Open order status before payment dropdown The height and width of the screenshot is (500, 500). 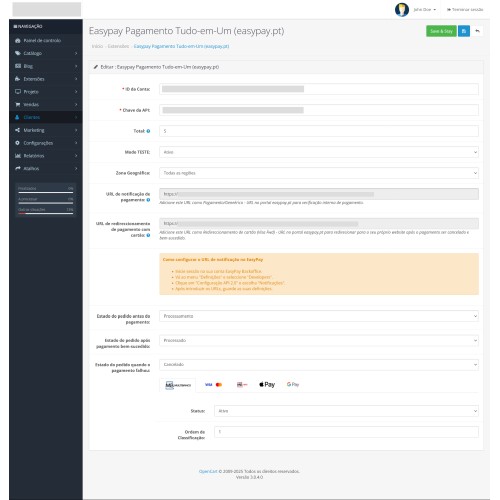[319, 316]
